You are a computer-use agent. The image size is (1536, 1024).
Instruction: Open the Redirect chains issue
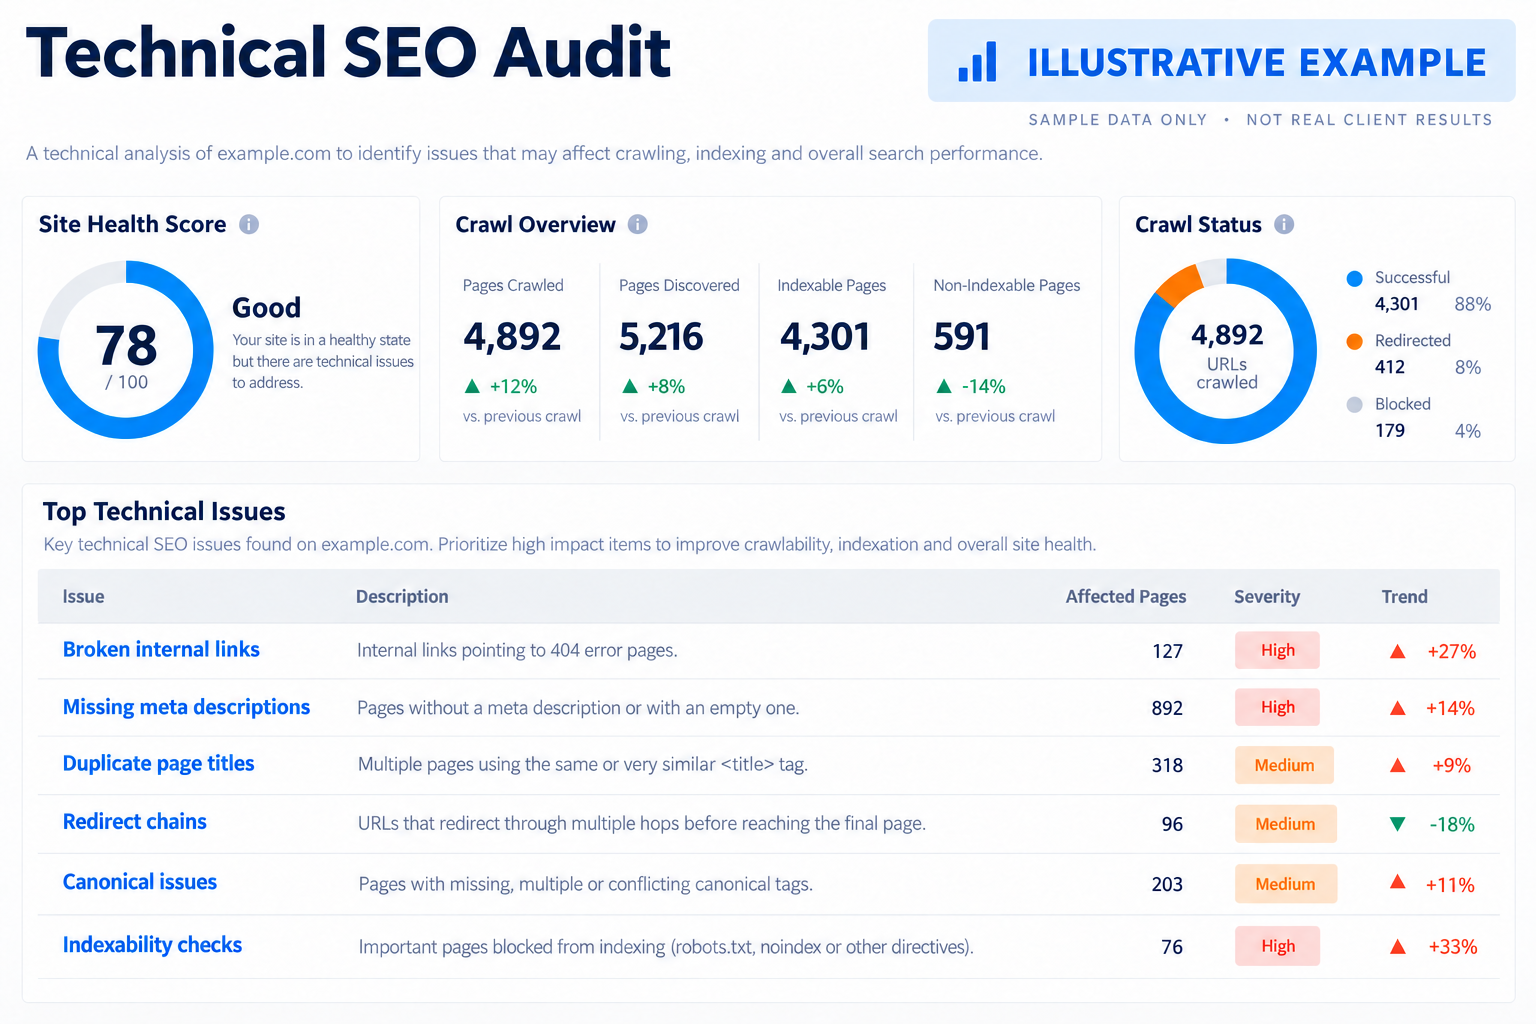tap(135, 822)
